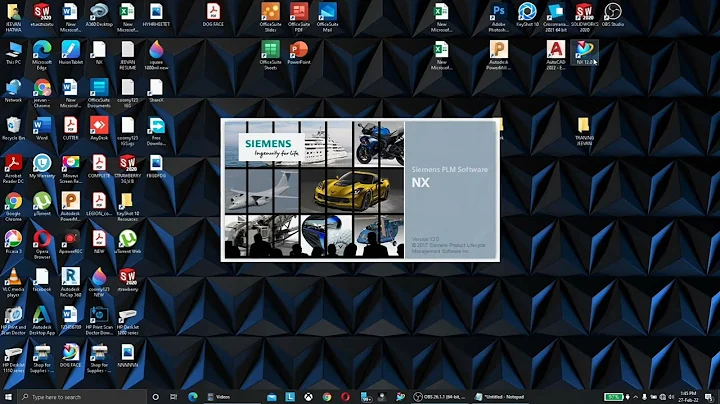Screen dimensions: 720x404
Task: Open the taskbar clock and date
Action: tap(689, 397)
